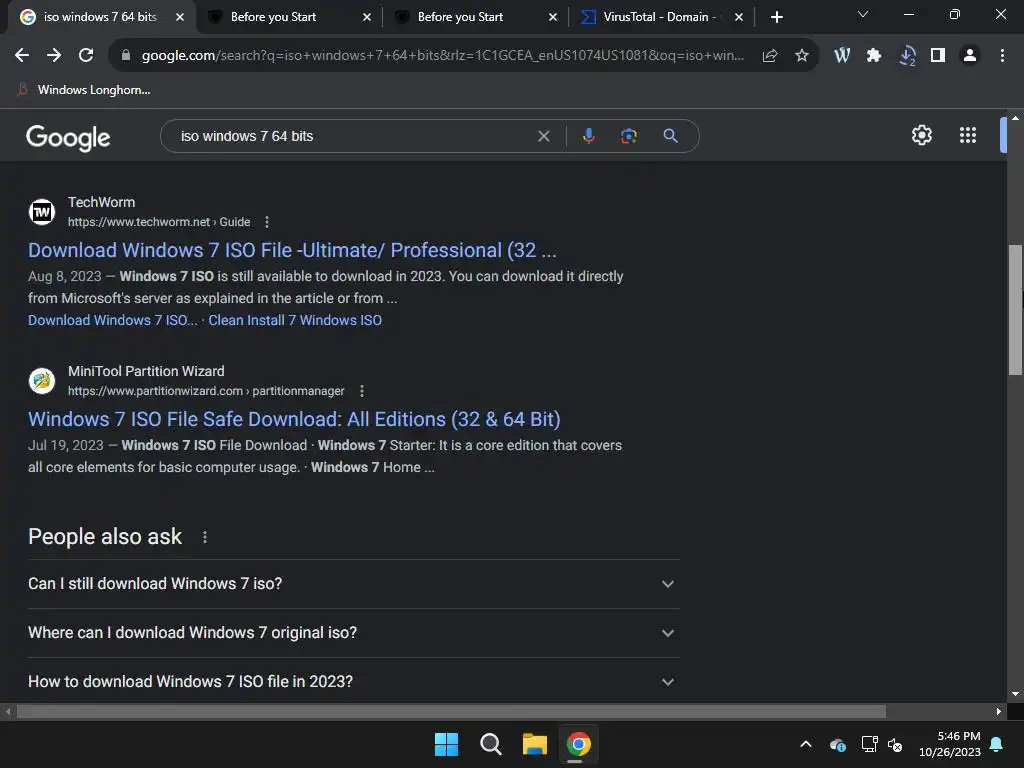This screenshot has width=1024, height=768.
Task: Click the Google logo
Action: click(68, 137)
